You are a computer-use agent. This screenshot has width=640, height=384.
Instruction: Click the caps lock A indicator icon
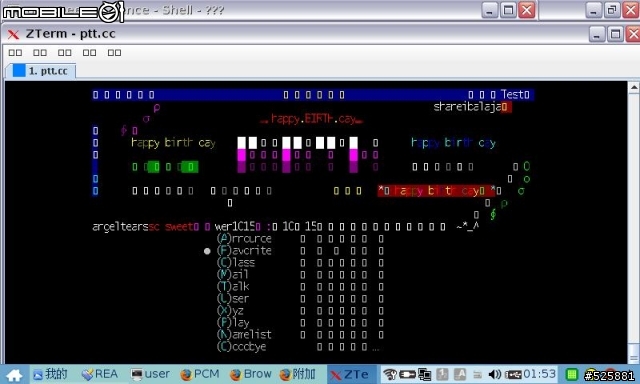(460, 374)
